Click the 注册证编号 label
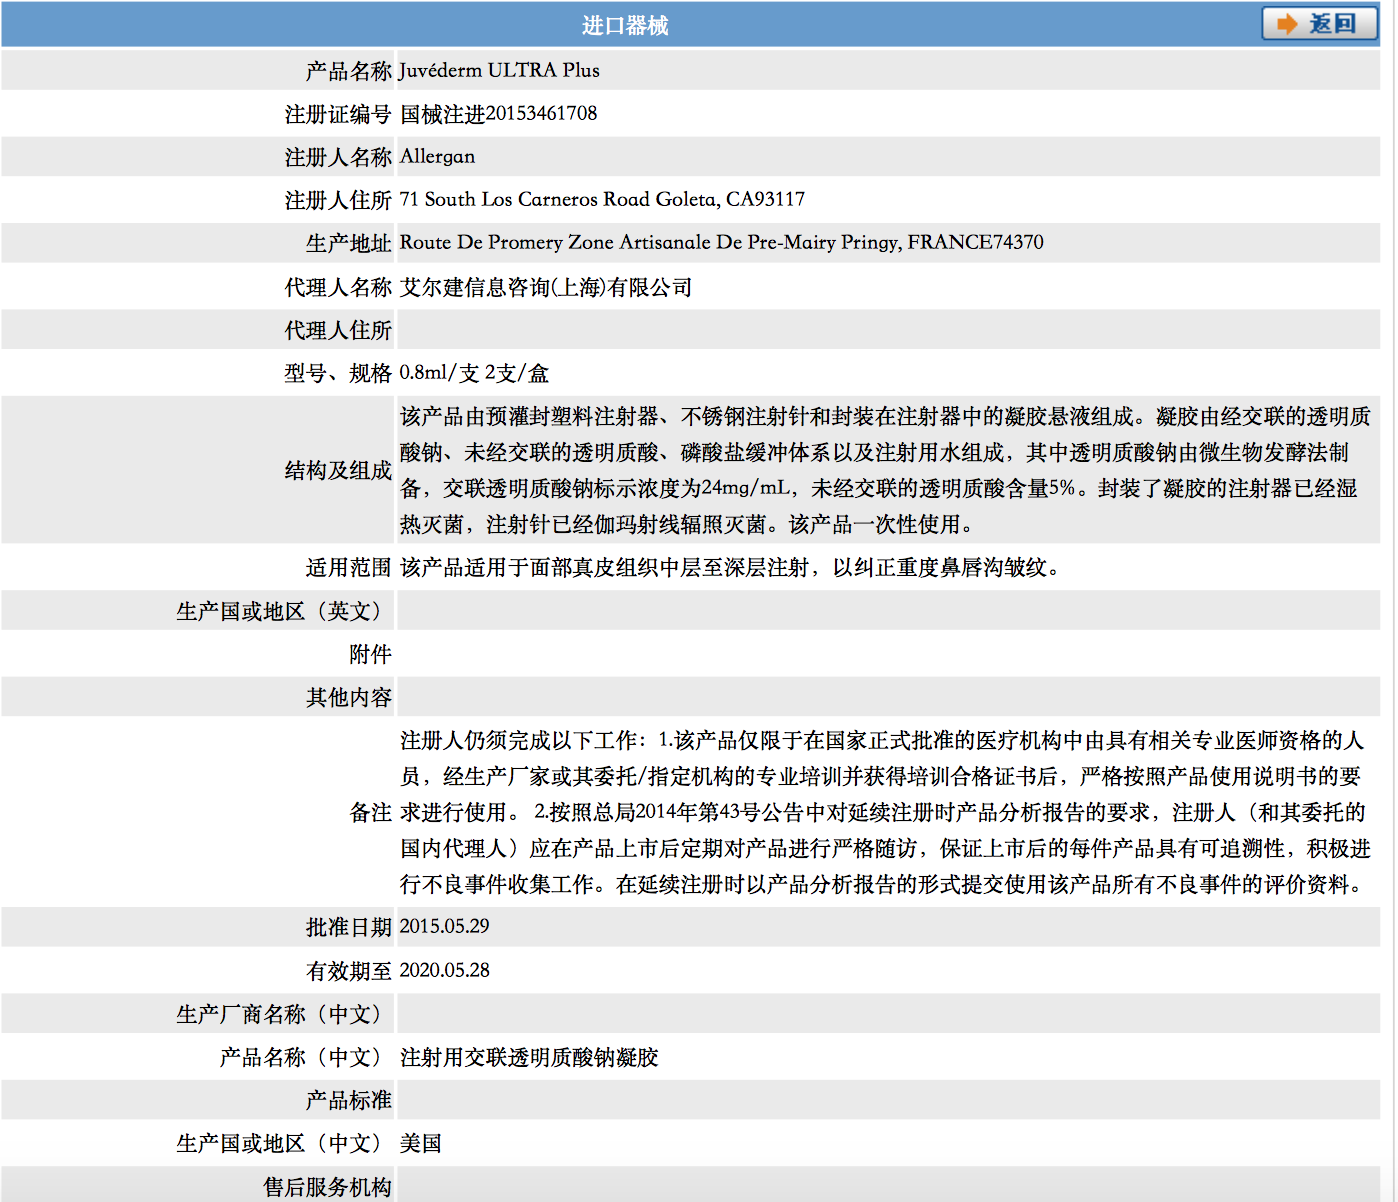The image size is (1398, 1202). pyautogui.click(x=338, y=114)
